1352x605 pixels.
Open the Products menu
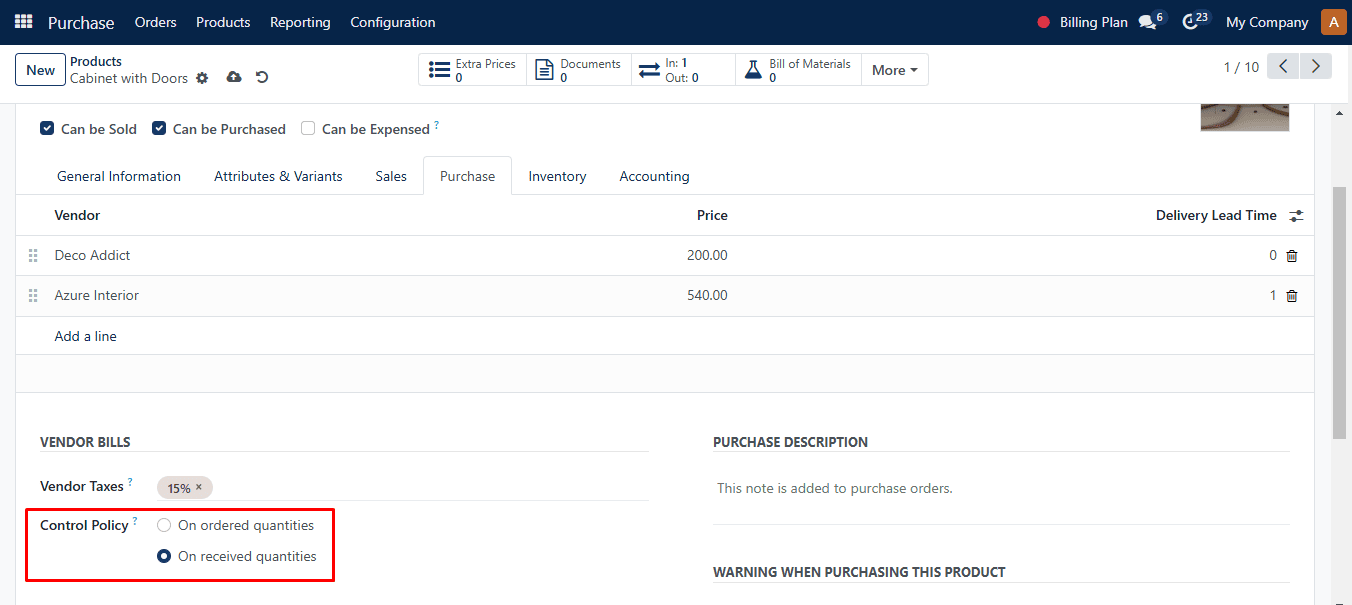pos(223,22)
